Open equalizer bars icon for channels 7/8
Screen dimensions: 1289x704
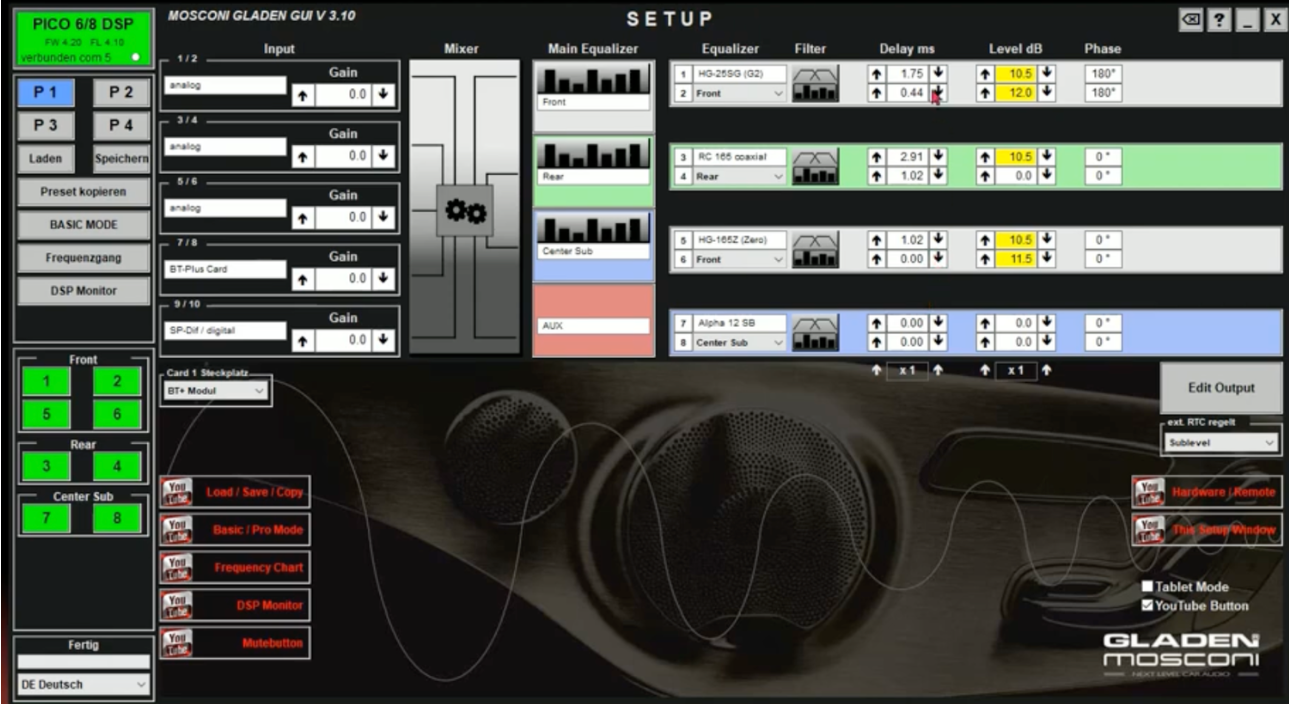[816, 342]
